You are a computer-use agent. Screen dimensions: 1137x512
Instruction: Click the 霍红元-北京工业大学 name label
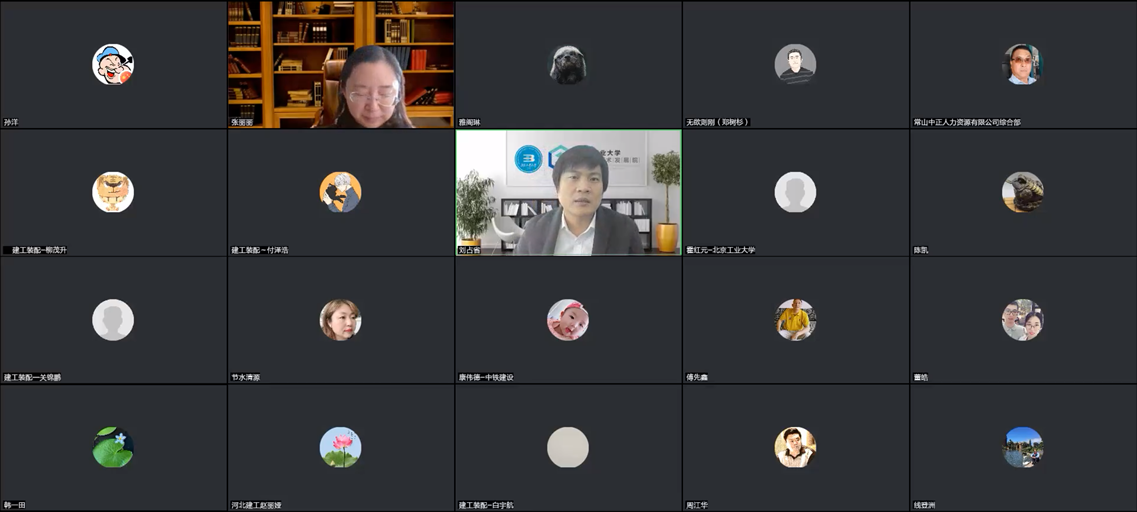click(721, 250)
